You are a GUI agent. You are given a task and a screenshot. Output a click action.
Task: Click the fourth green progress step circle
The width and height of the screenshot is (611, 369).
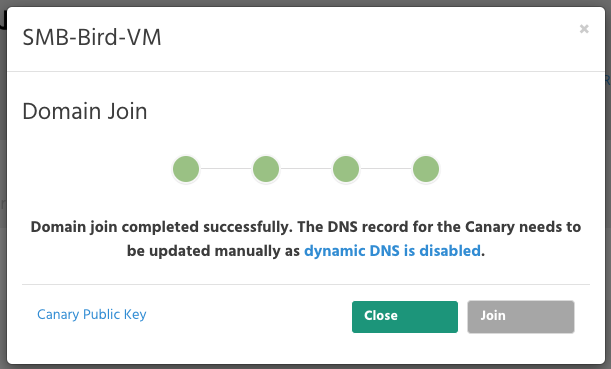[x=426, y=169]
